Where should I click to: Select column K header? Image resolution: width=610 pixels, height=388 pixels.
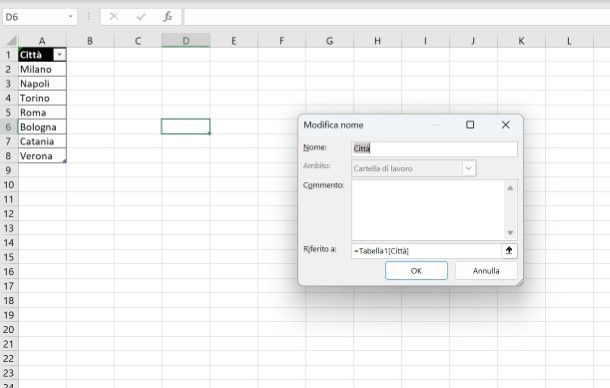(x=521, y=41)
